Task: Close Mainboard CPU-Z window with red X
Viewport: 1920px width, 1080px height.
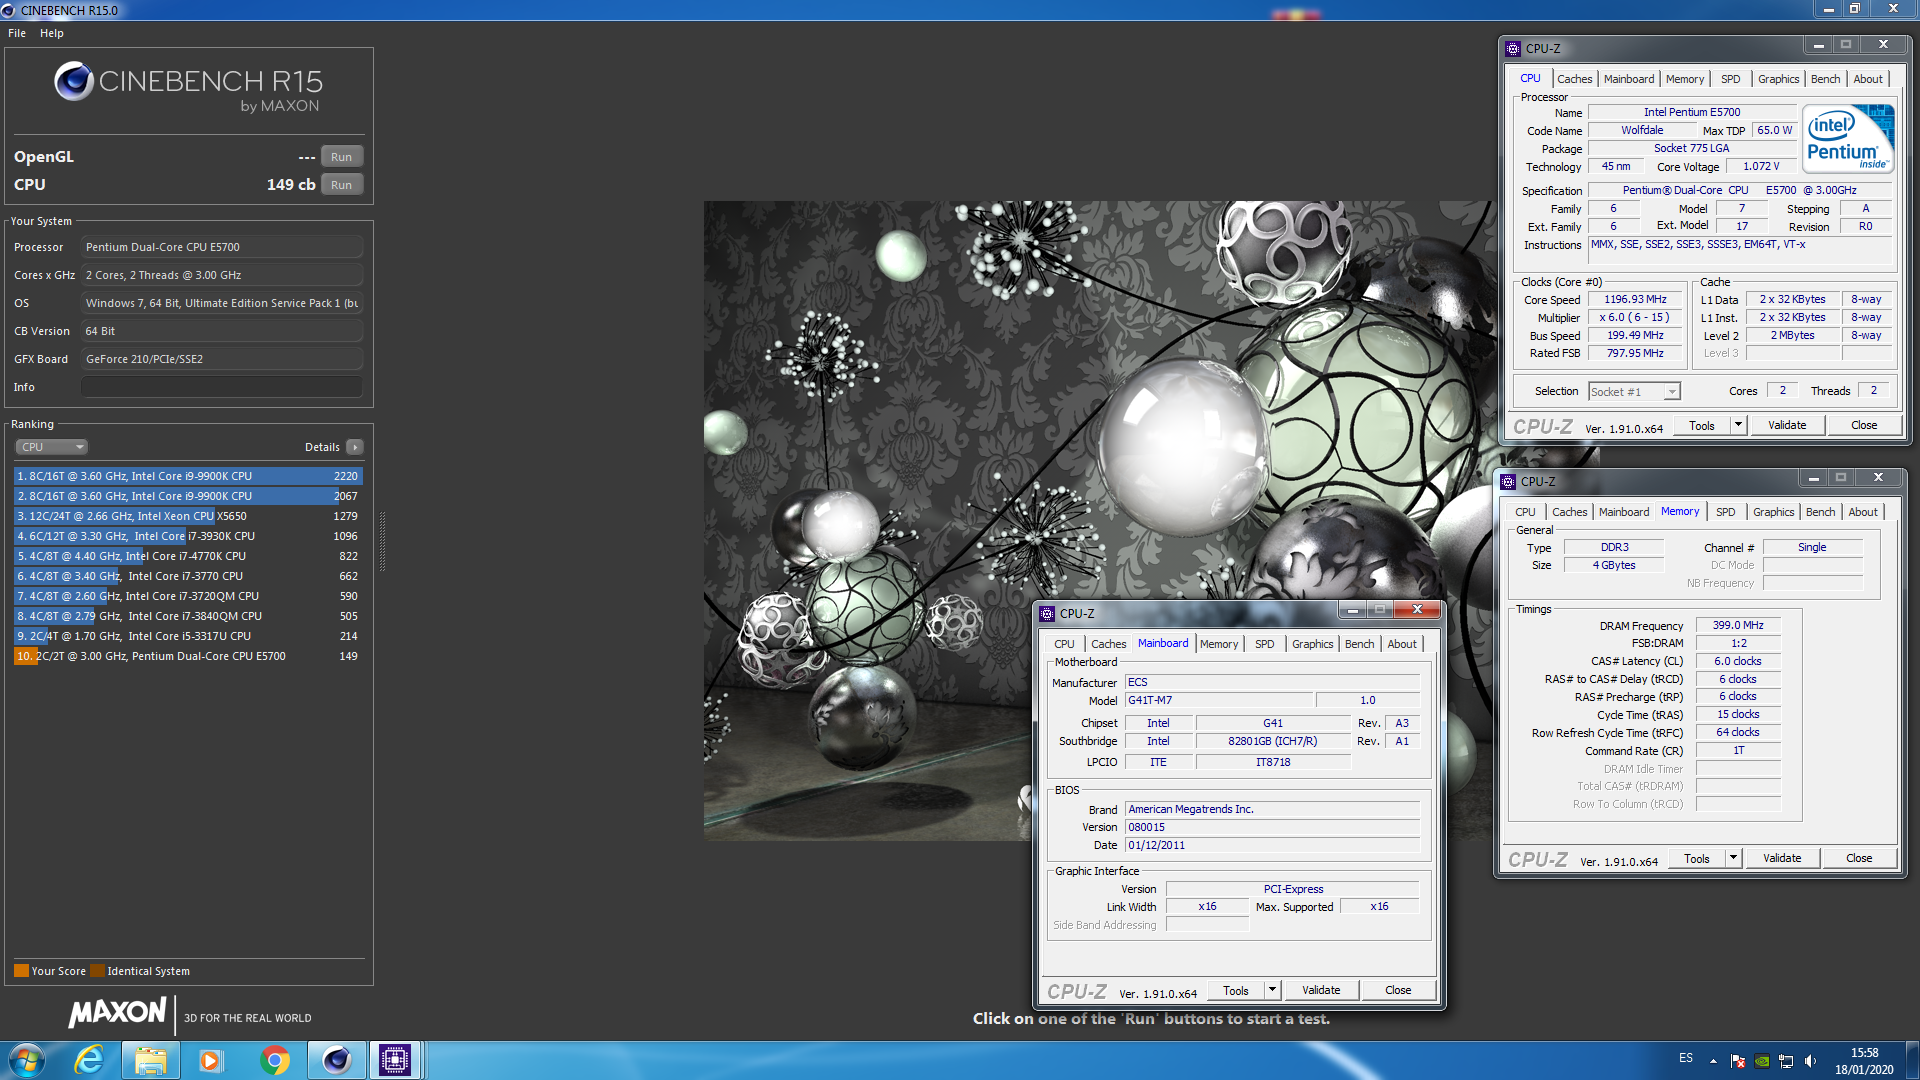Action: [x=1416, y=609]
